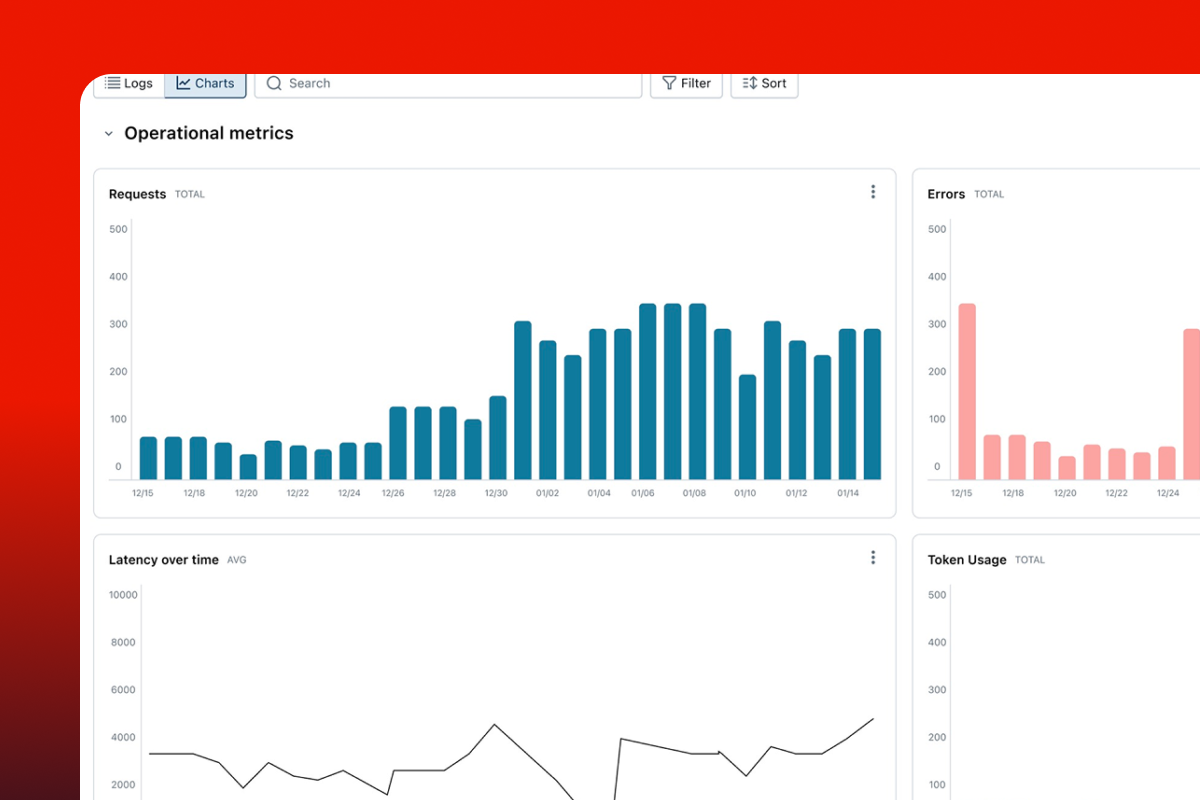
Task: Click the Latency over time title
Action: pyautogui.click(x=163, y=560)
